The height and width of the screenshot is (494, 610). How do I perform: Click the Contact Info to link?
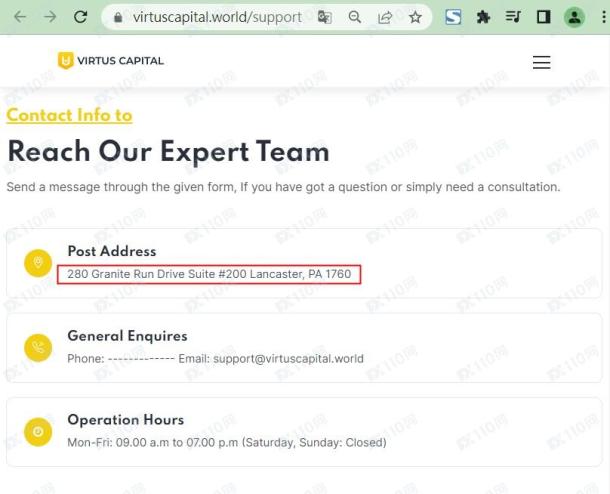(69, 115)
